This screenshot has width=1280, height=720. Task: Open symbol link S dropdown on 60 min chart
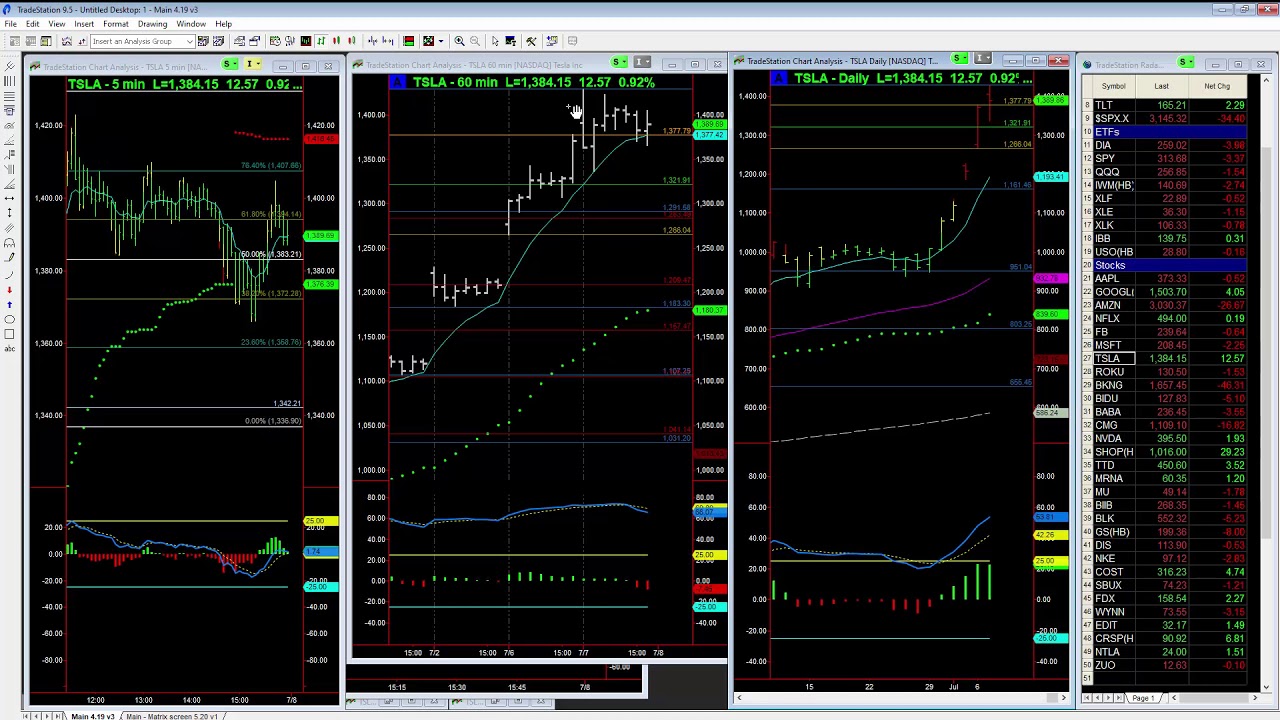(621, 63)
